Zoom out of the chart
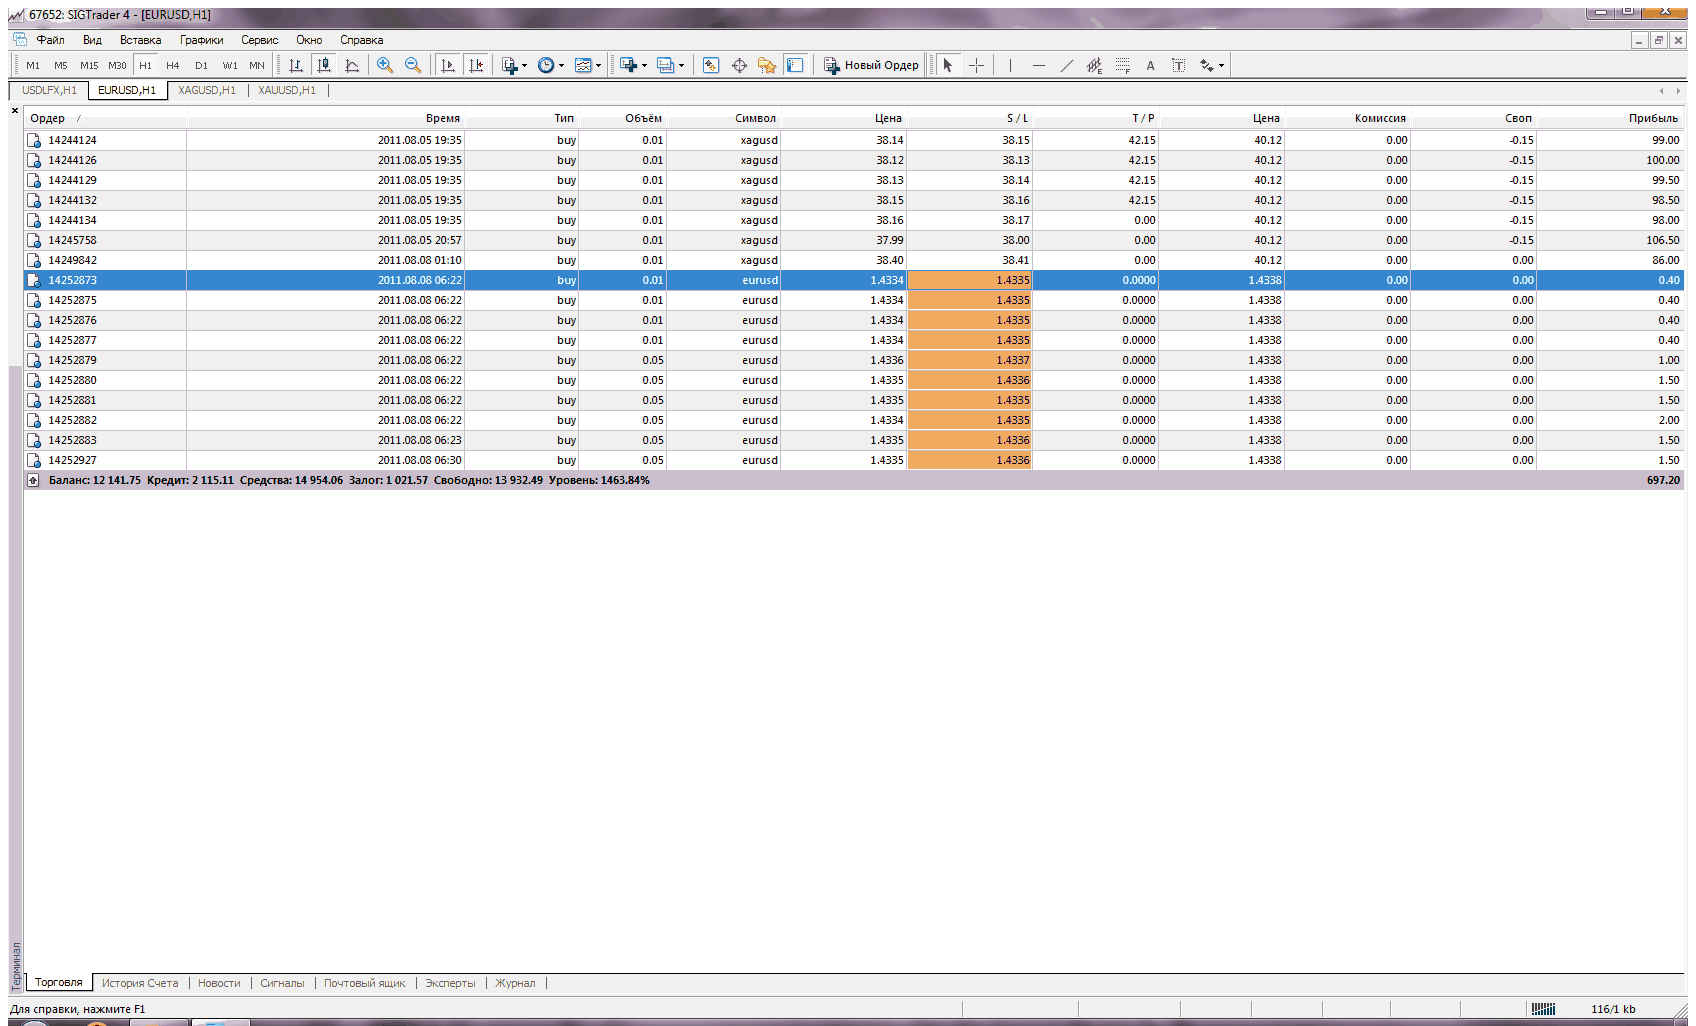 [x=413, y=65]
